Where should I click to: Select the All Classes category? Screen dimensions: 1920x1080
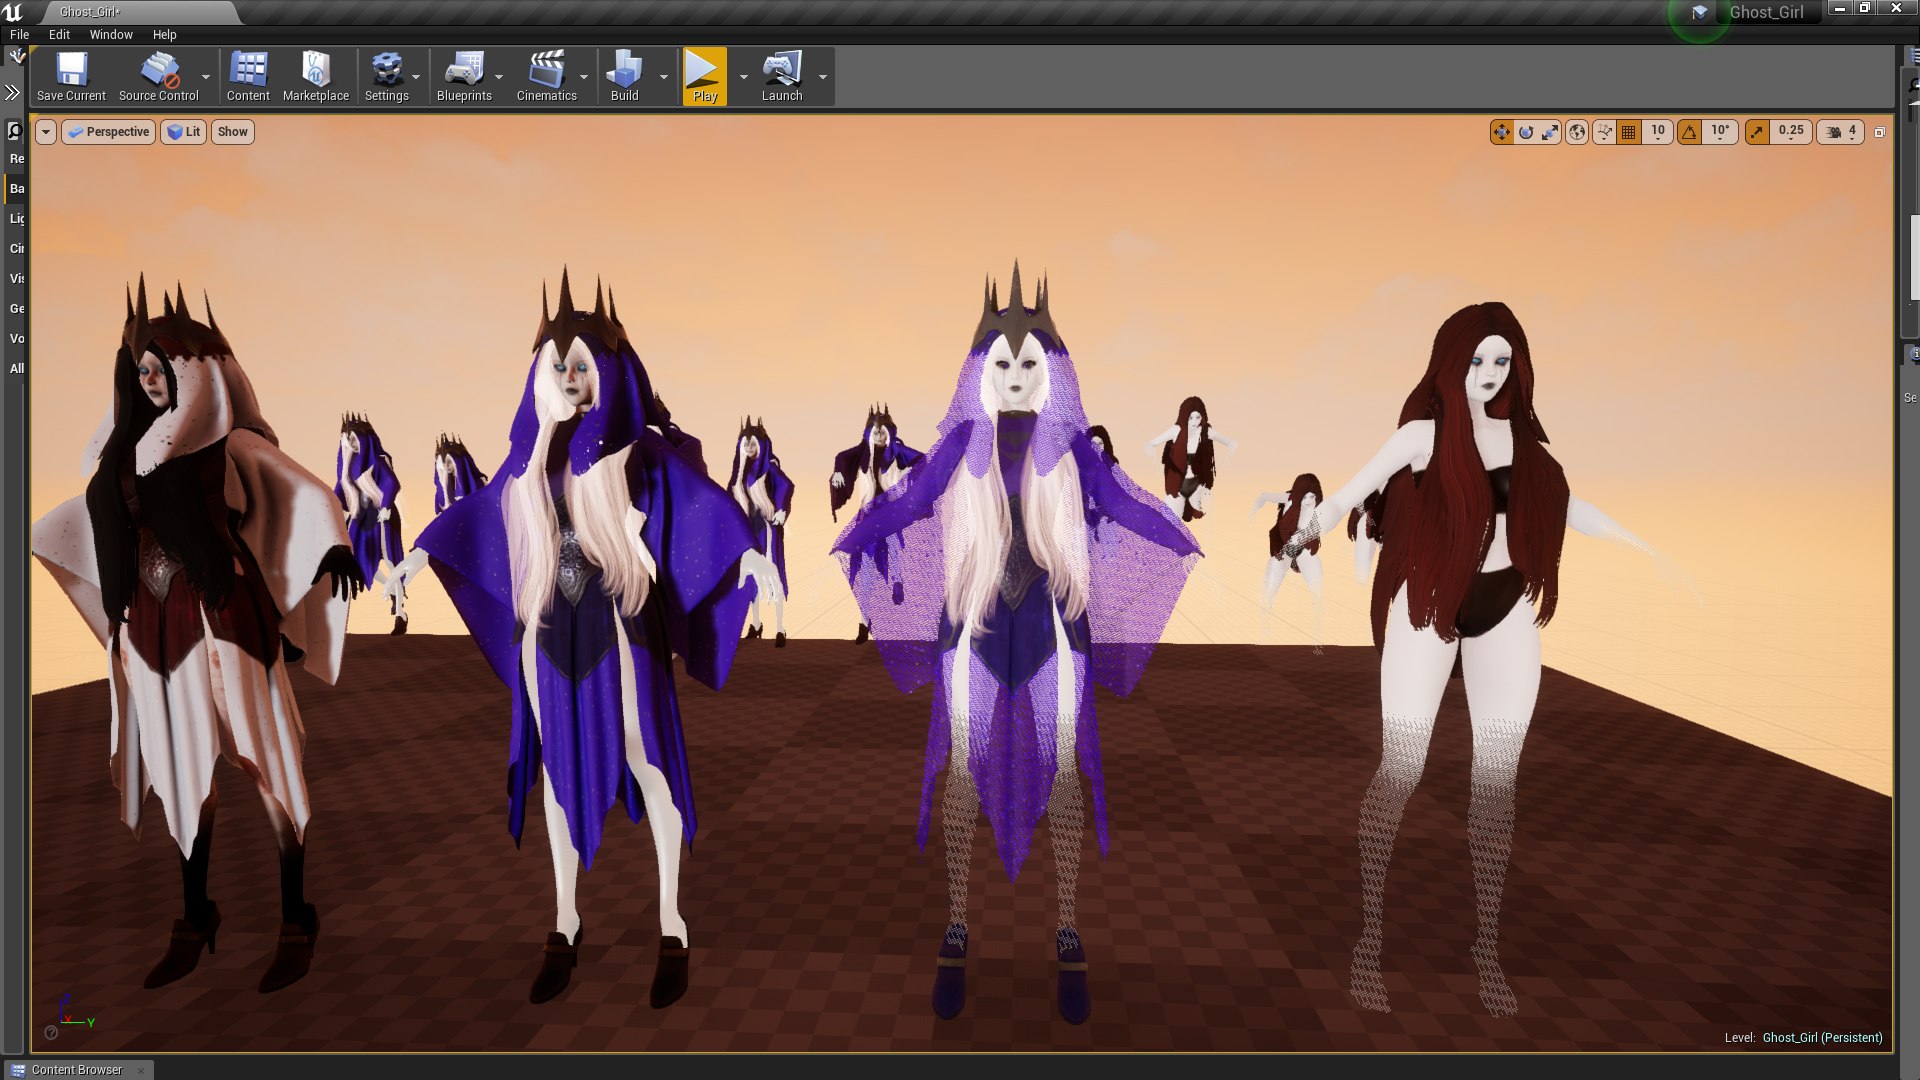[17, 369]
